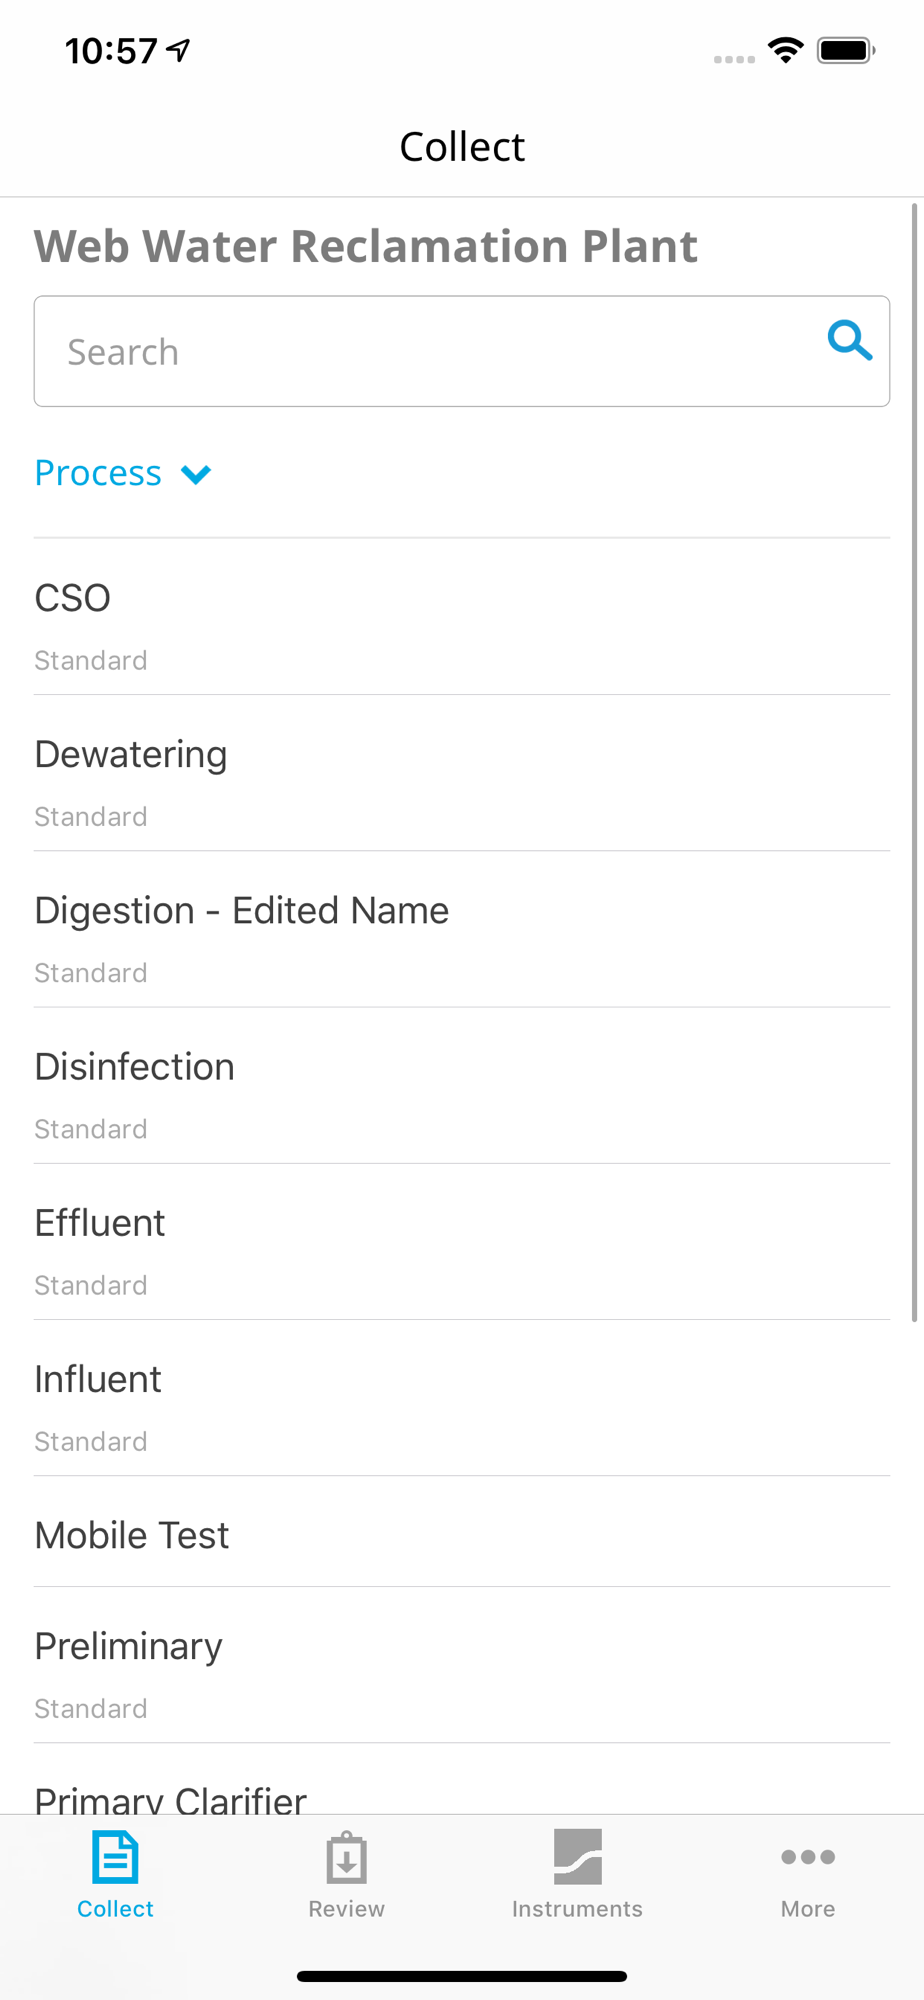Click the vertical scrollbar thumb

tap(914, 762)
